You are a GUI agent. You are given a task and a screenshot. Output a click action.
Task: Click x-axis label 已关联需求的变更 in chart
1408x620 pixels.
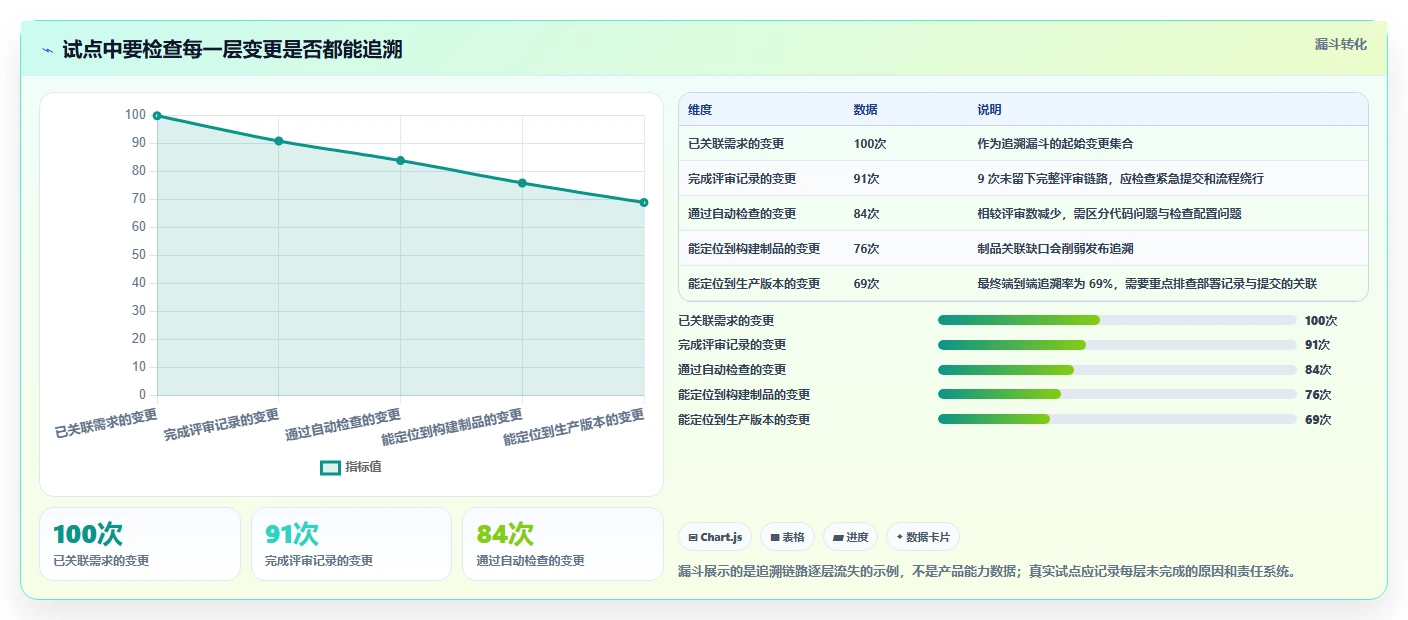point(106,423)
